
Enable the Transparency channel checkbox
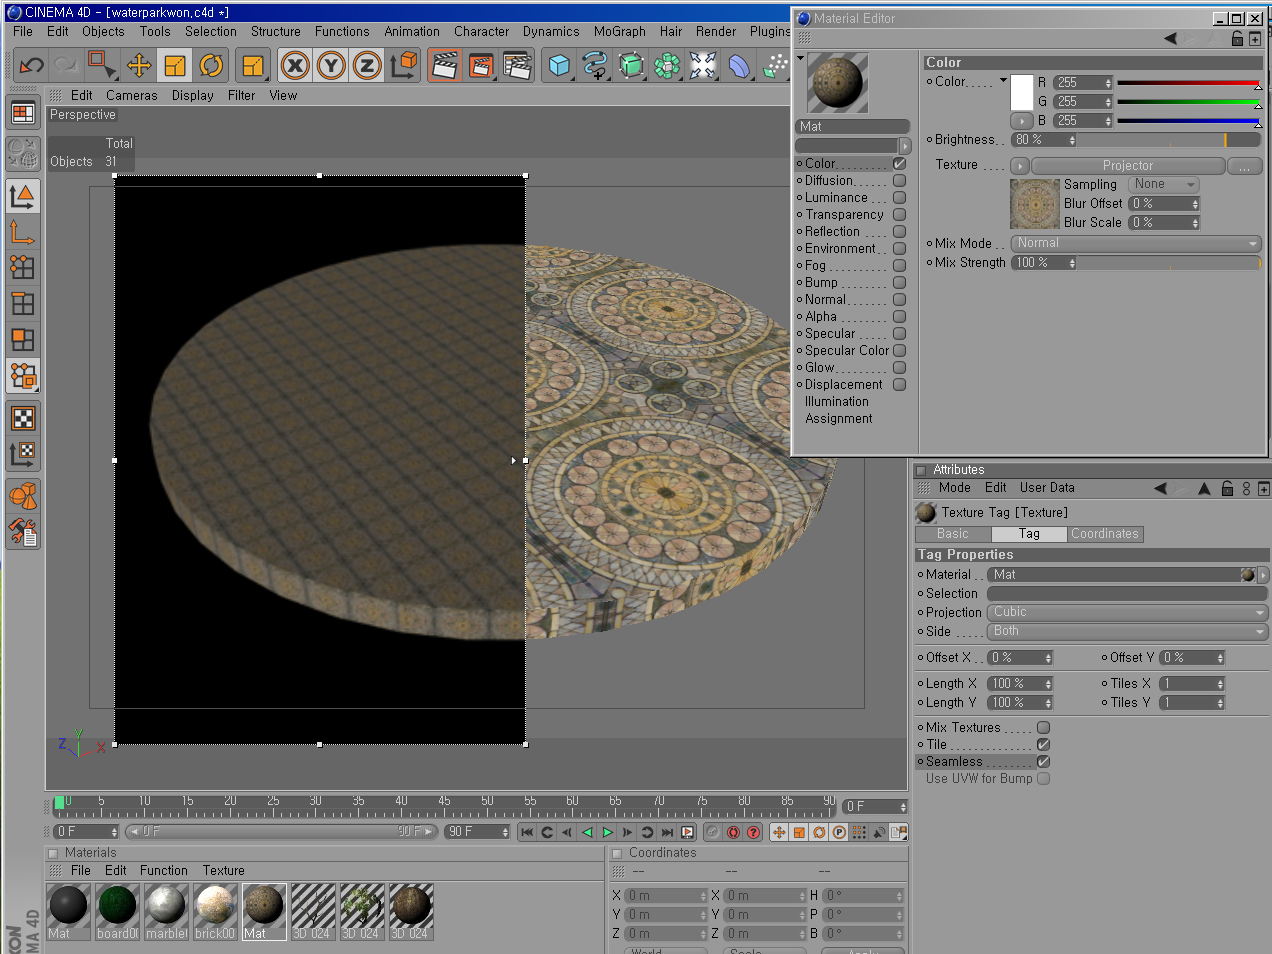pyautogui.click(x=899, y=215)
